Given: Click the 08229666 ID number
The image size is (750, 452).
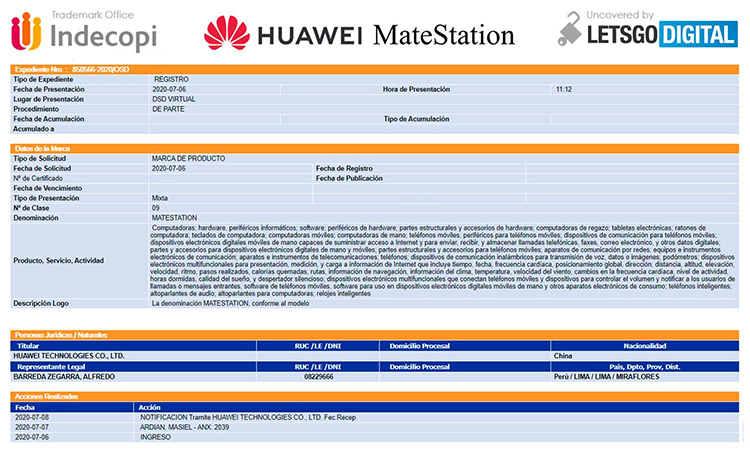Looking at the screenshot, I should click(319, 377).
